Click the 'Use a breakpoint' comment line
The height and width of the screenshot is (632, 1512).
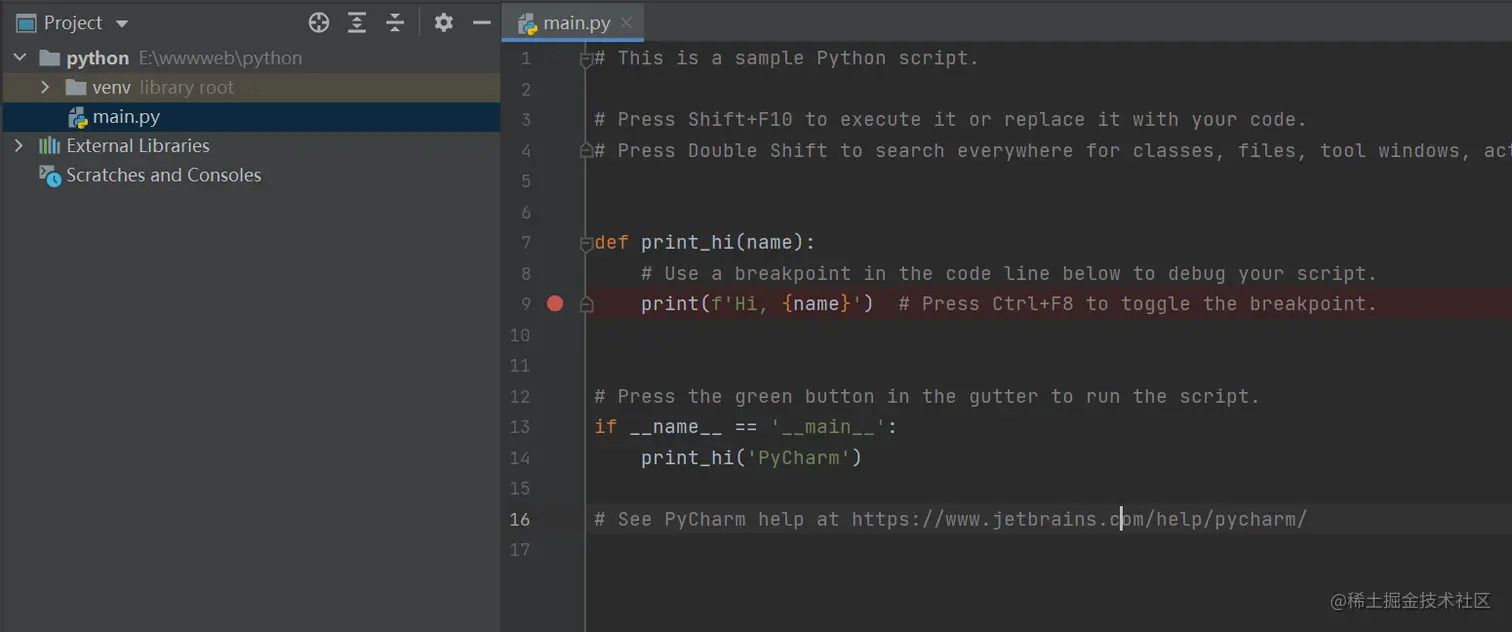(x=1009, y=273)
